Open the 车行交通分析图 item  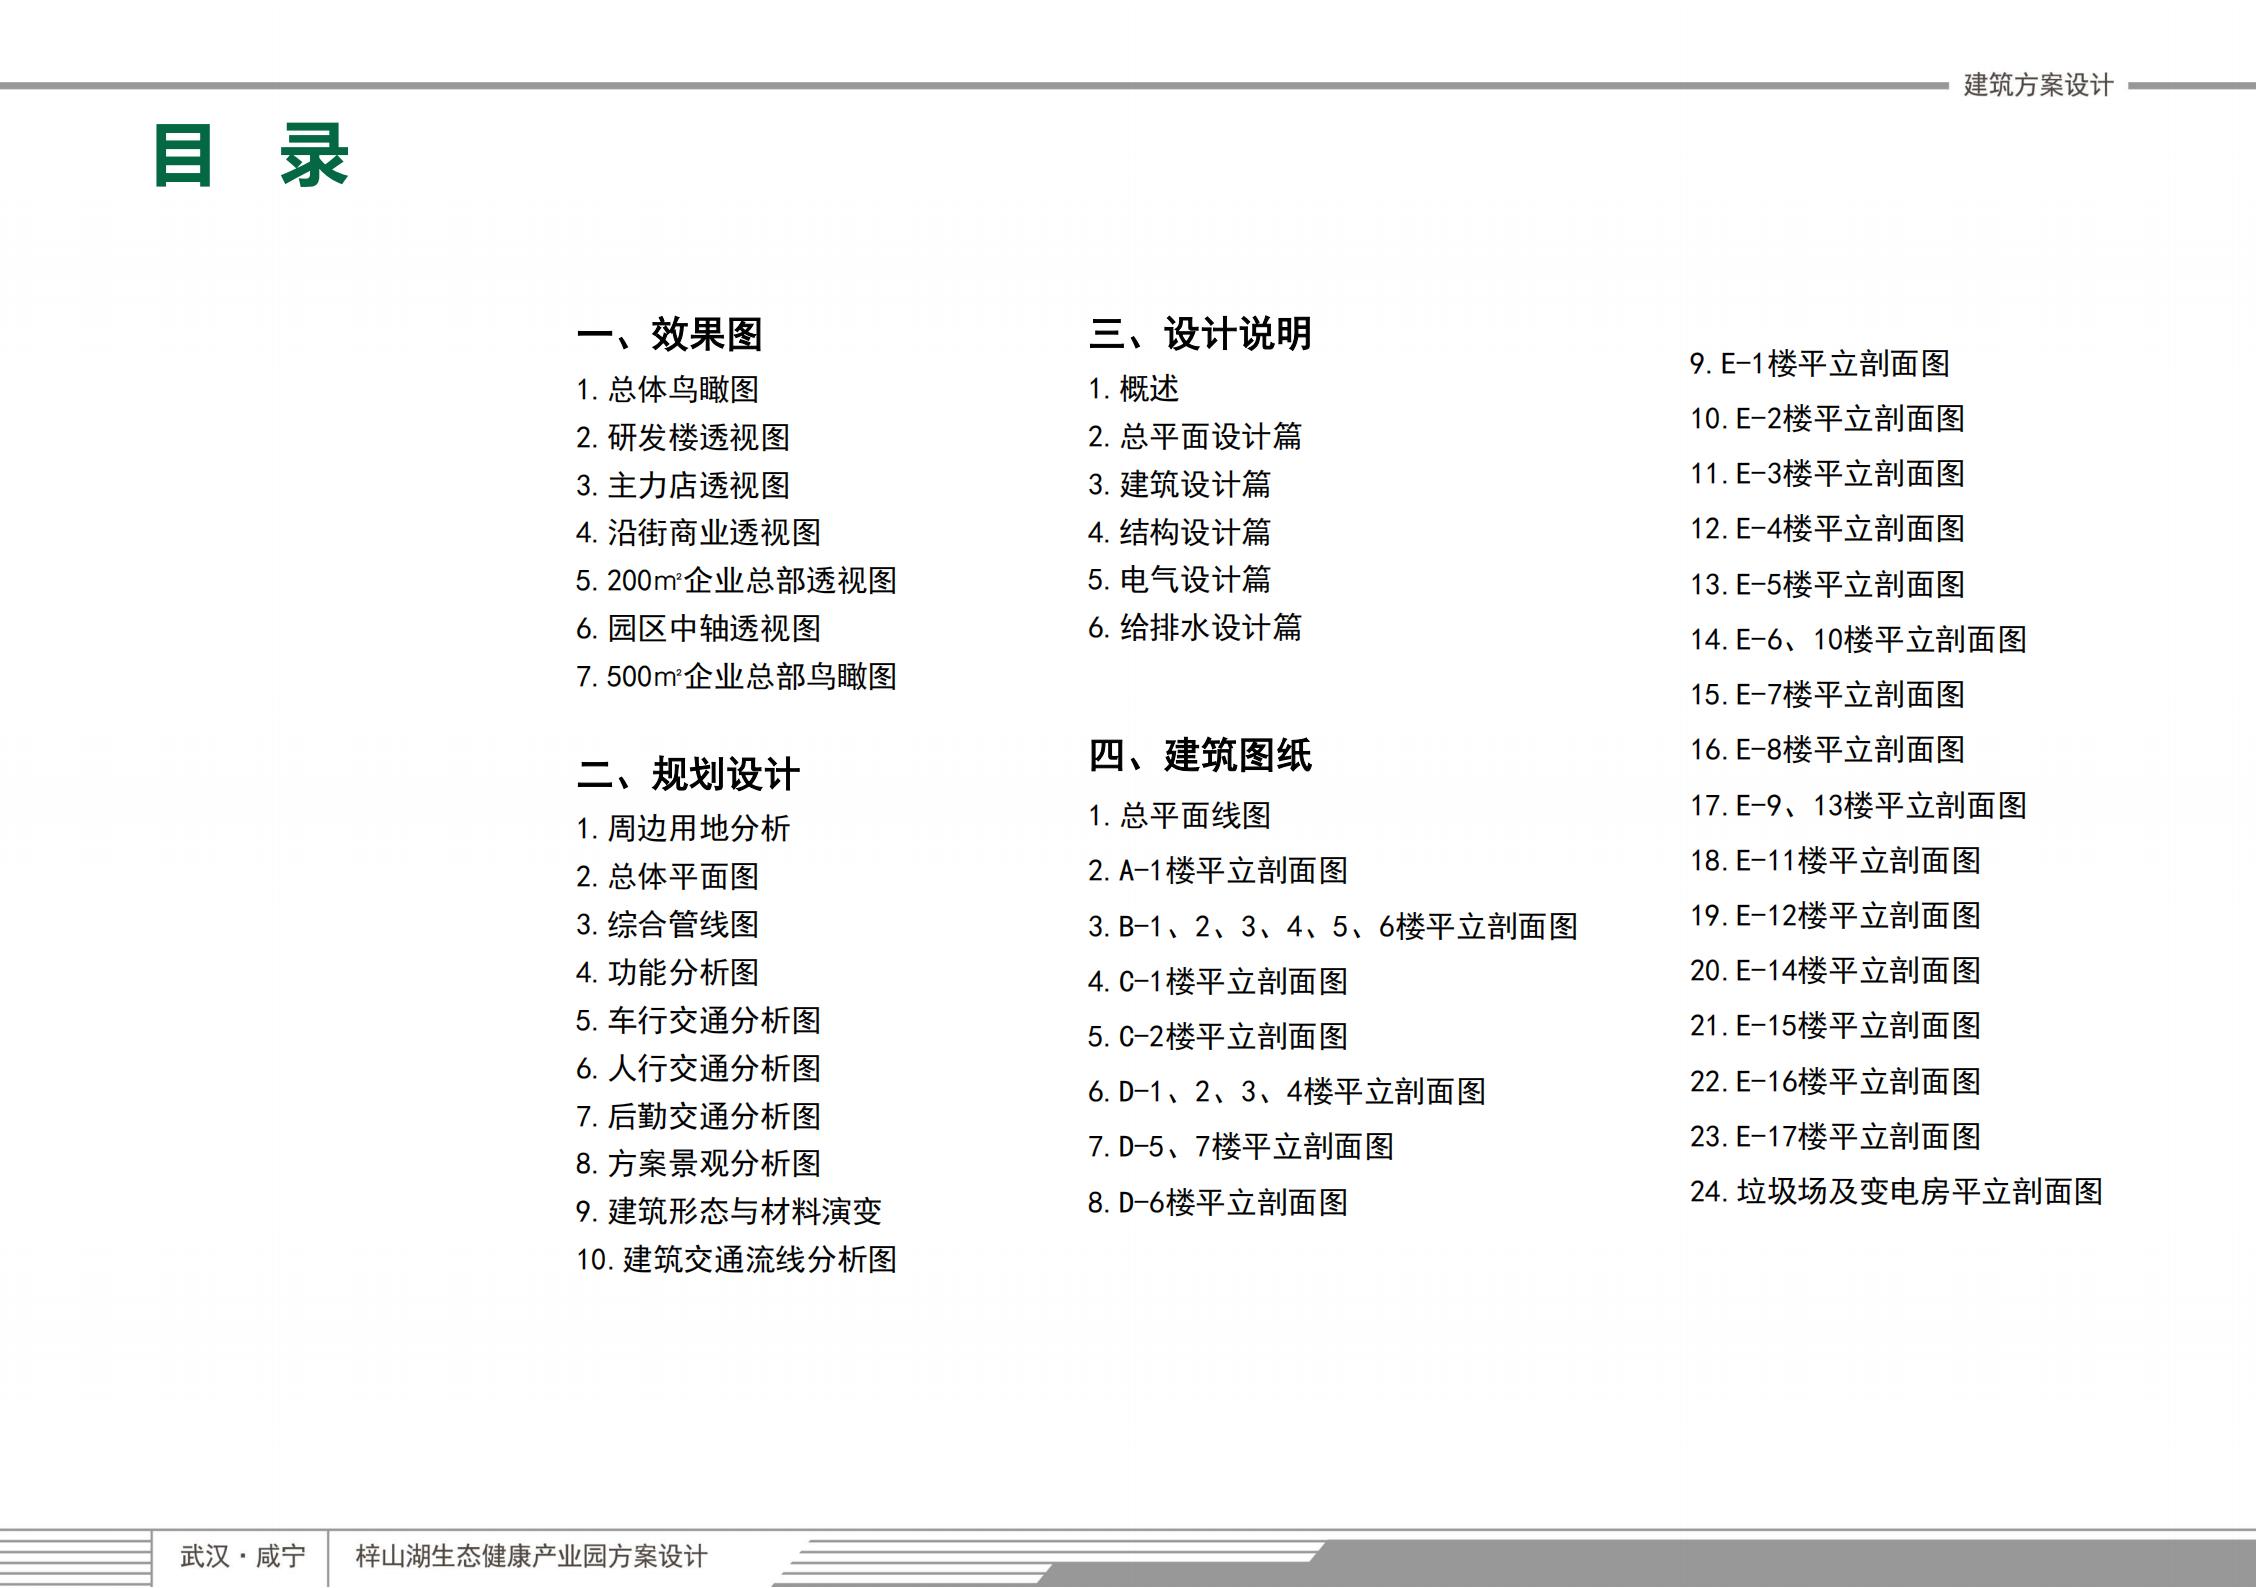tap(698, 1020)
